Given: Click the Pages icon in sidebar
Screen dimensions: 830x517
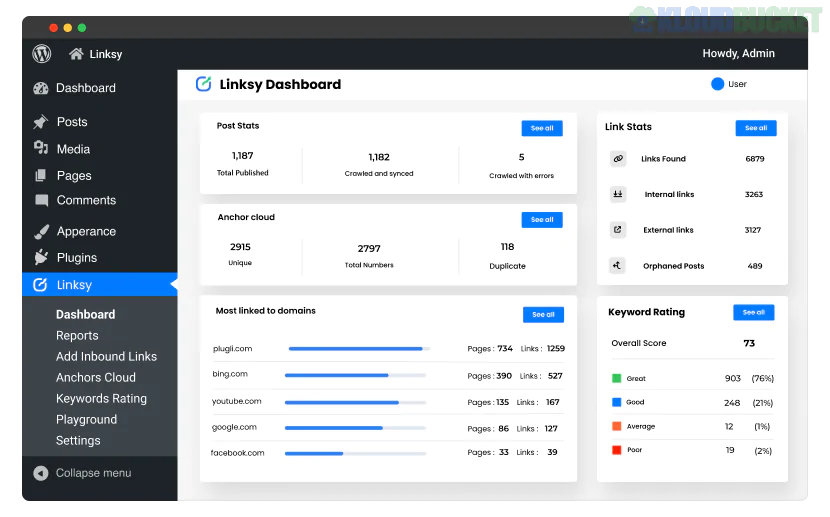Looking at the screenshot, I should 40,176.
